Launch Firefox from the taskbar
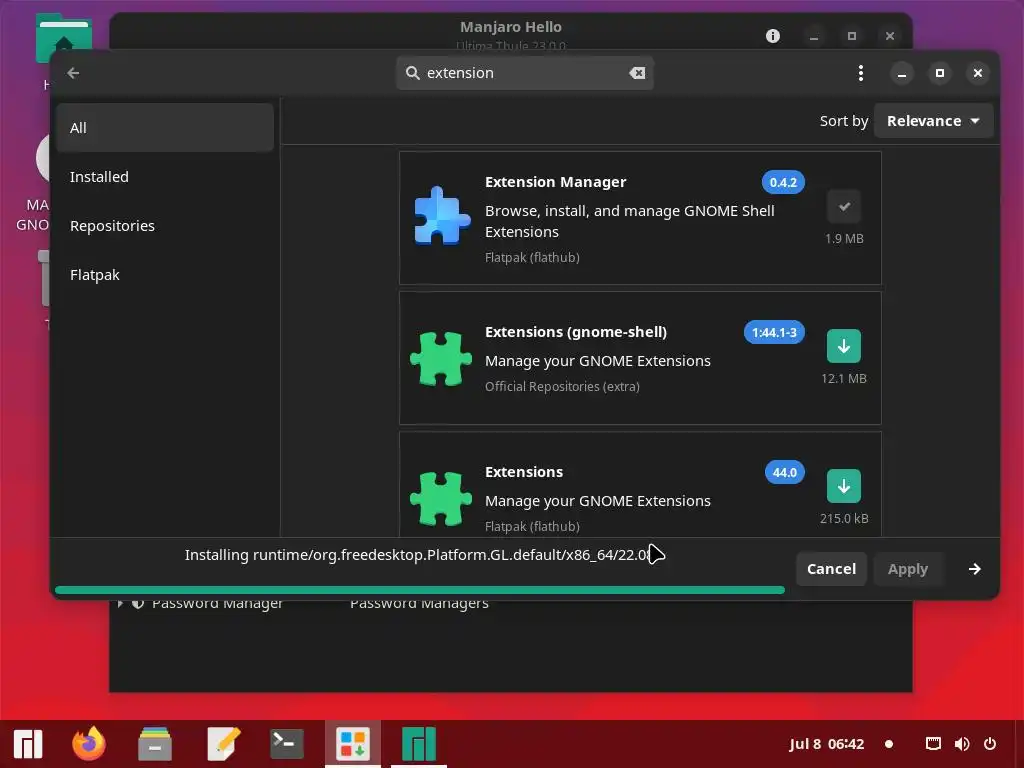1024x768 pixels. [89, 744]
